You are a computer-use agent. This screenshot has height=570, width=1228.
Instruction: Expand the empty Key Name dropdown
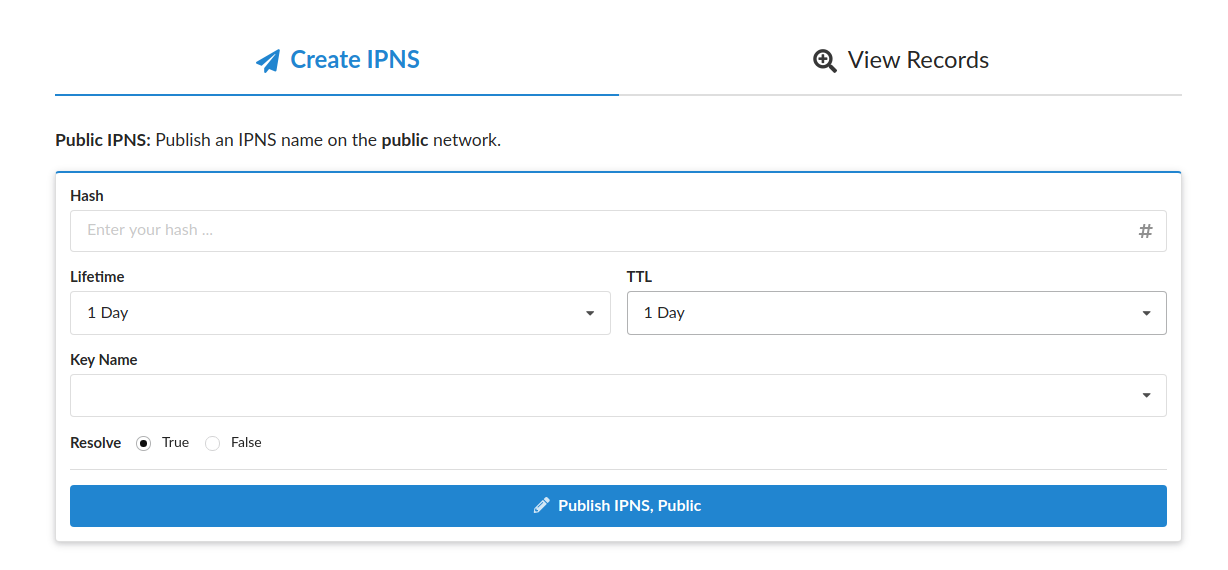pos(618,395)
